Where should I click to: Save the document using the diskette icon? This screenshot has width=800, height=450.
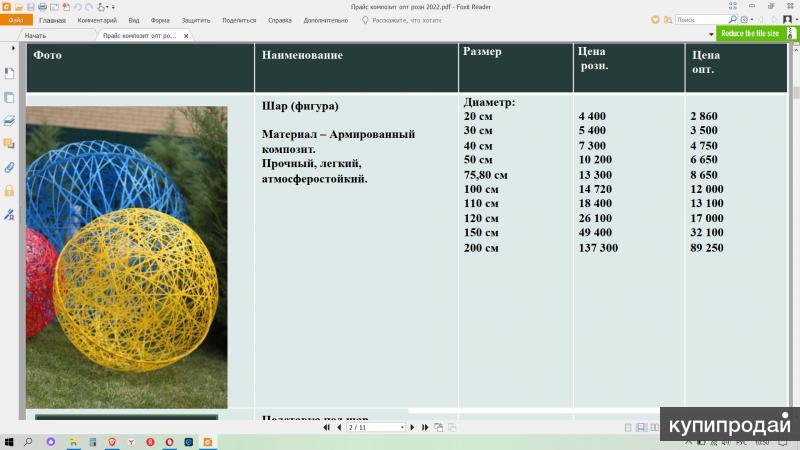[31, 7]
